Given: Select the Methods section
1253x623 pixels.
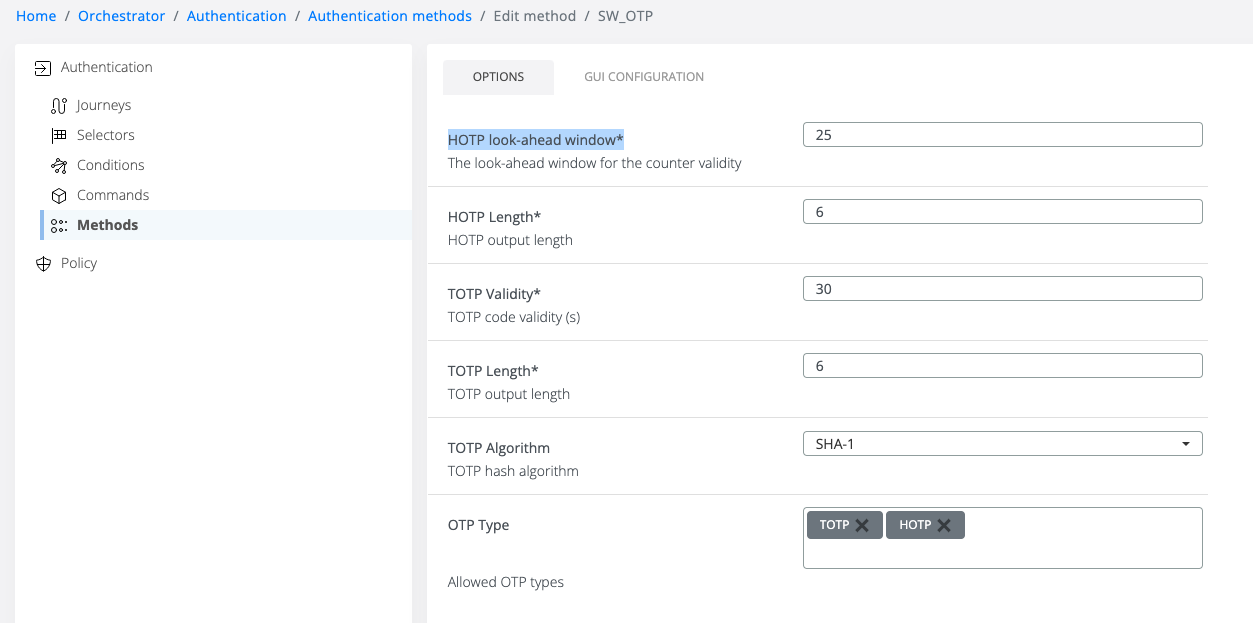Looking at the screenshot, I should 107,225.
